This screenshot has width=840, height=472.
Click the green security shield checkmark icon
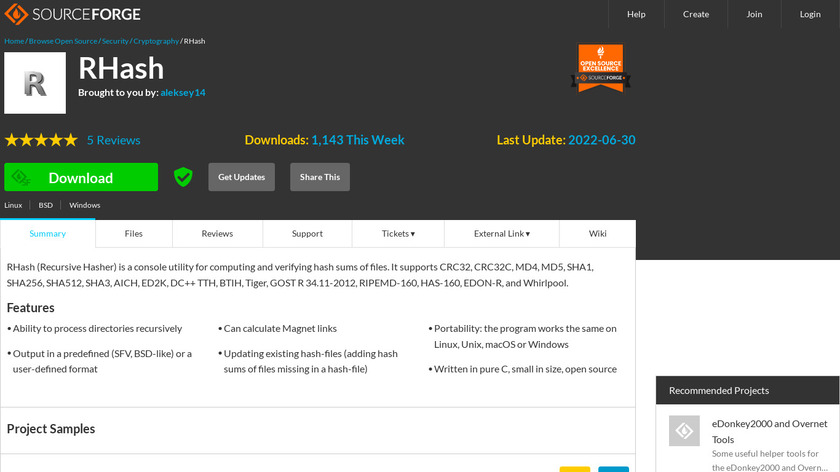183,177
